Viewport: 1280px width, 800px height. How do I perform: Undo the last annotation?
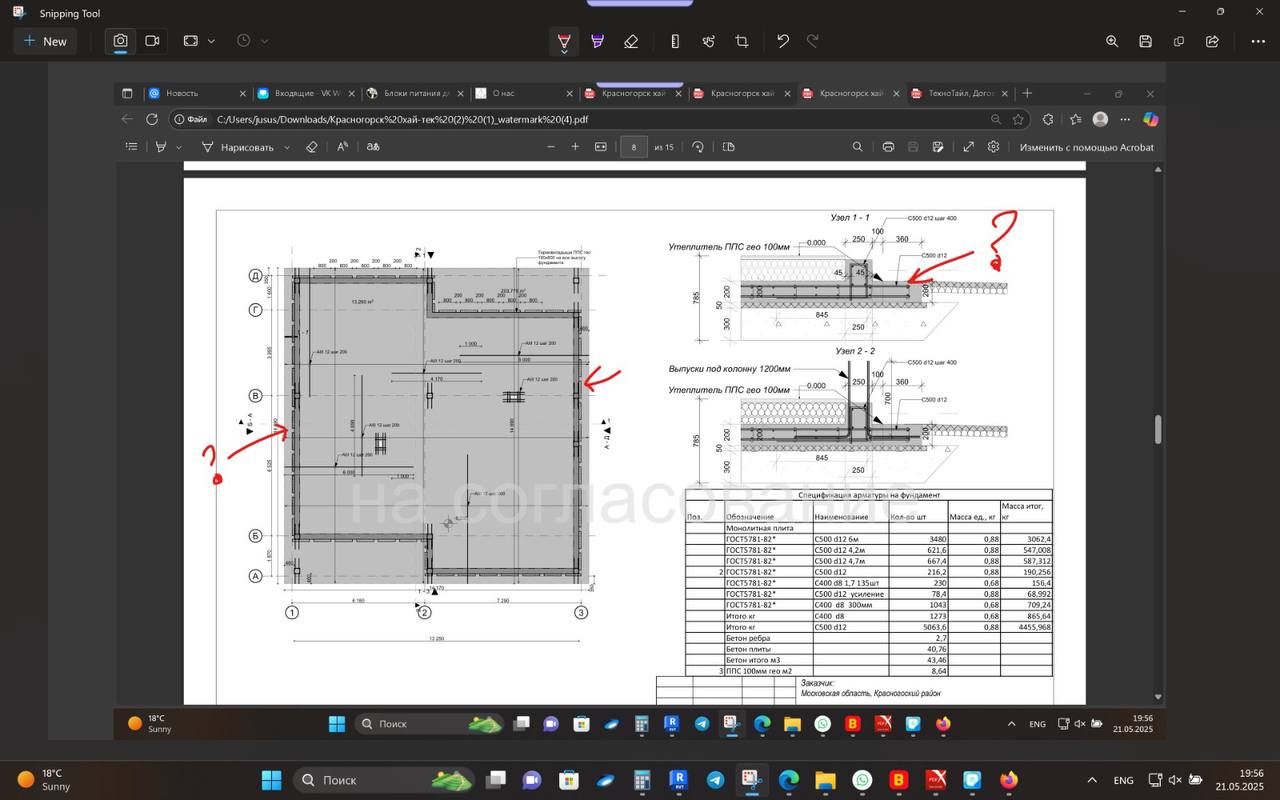[783, 41]
